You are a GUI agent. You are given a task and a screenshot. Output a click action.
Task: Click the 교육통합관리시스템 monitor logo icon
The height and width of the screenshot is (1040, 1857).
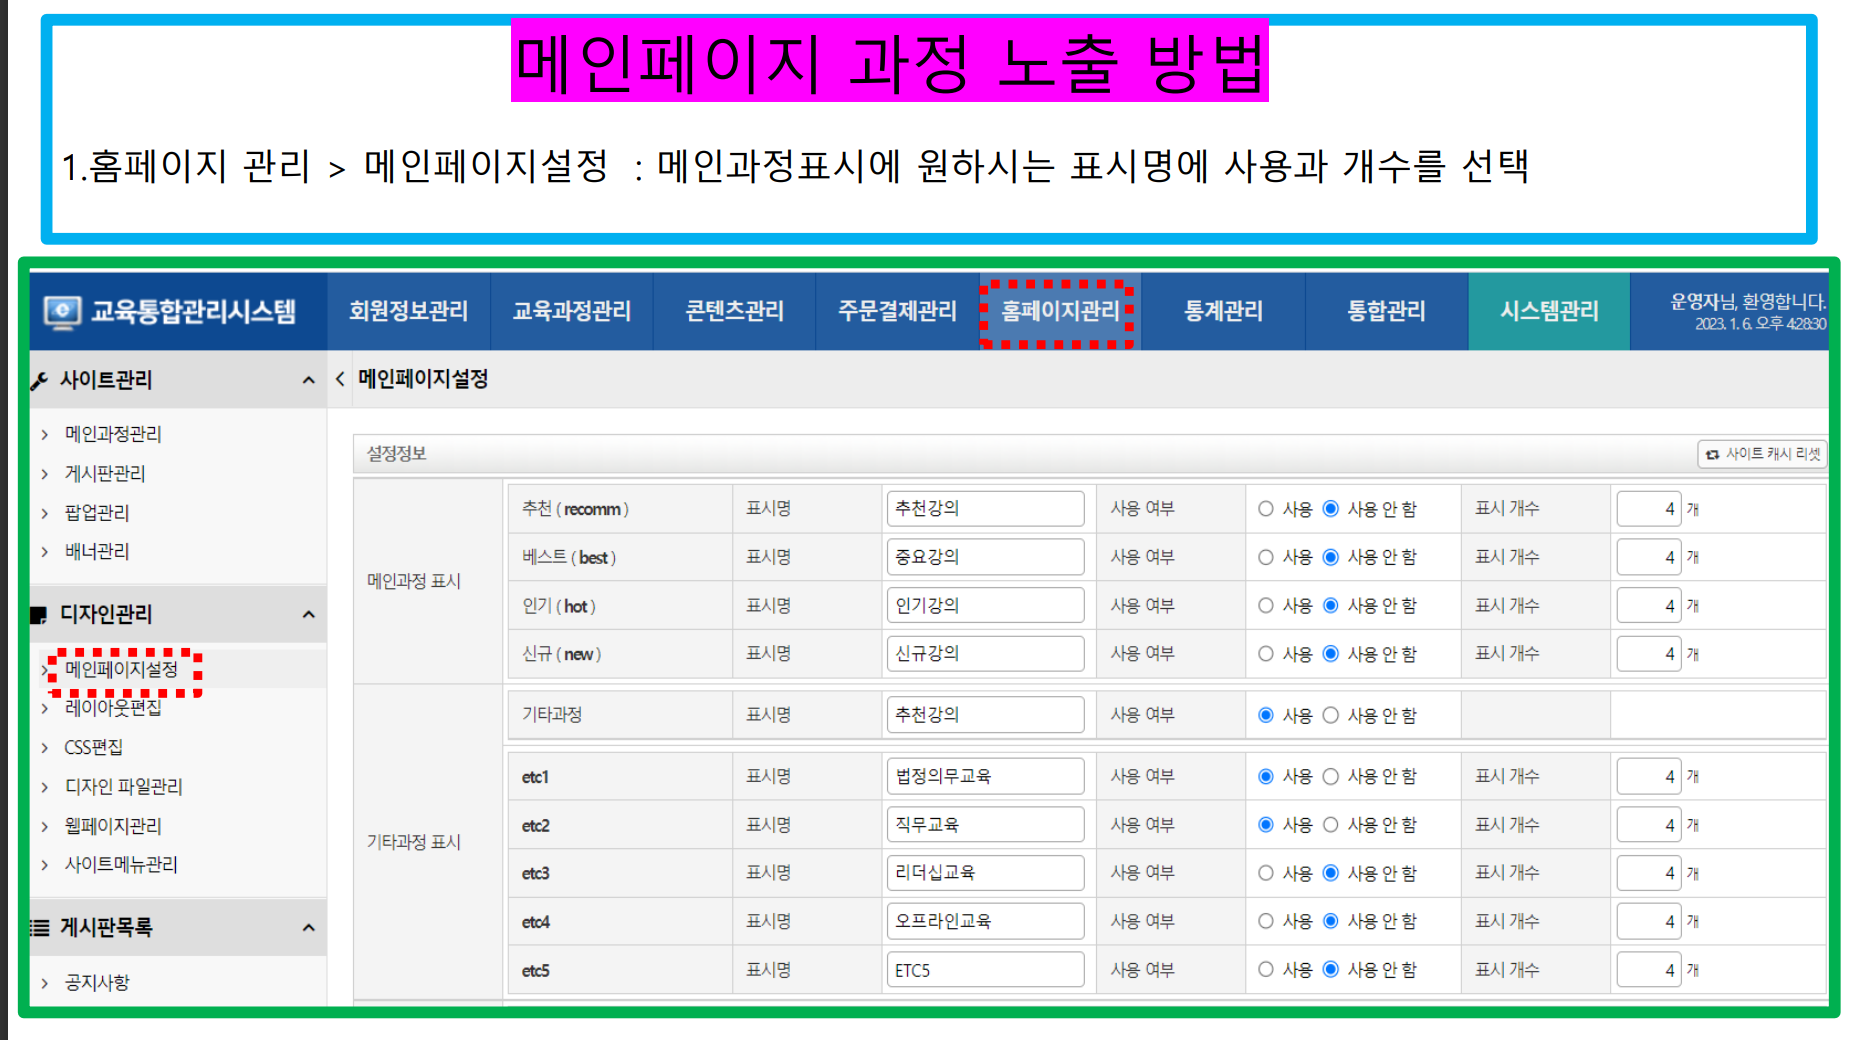point(62,312)
